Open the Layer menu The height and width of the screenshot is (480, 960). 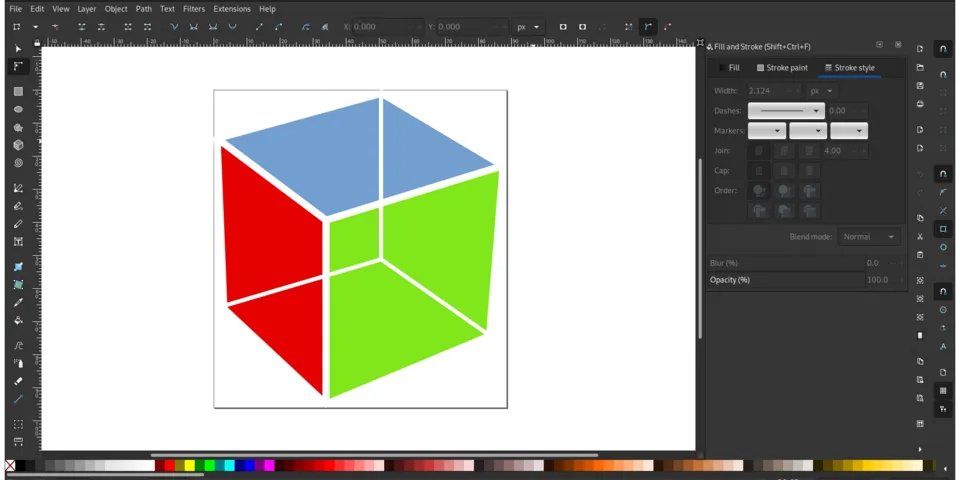point(87,9)
